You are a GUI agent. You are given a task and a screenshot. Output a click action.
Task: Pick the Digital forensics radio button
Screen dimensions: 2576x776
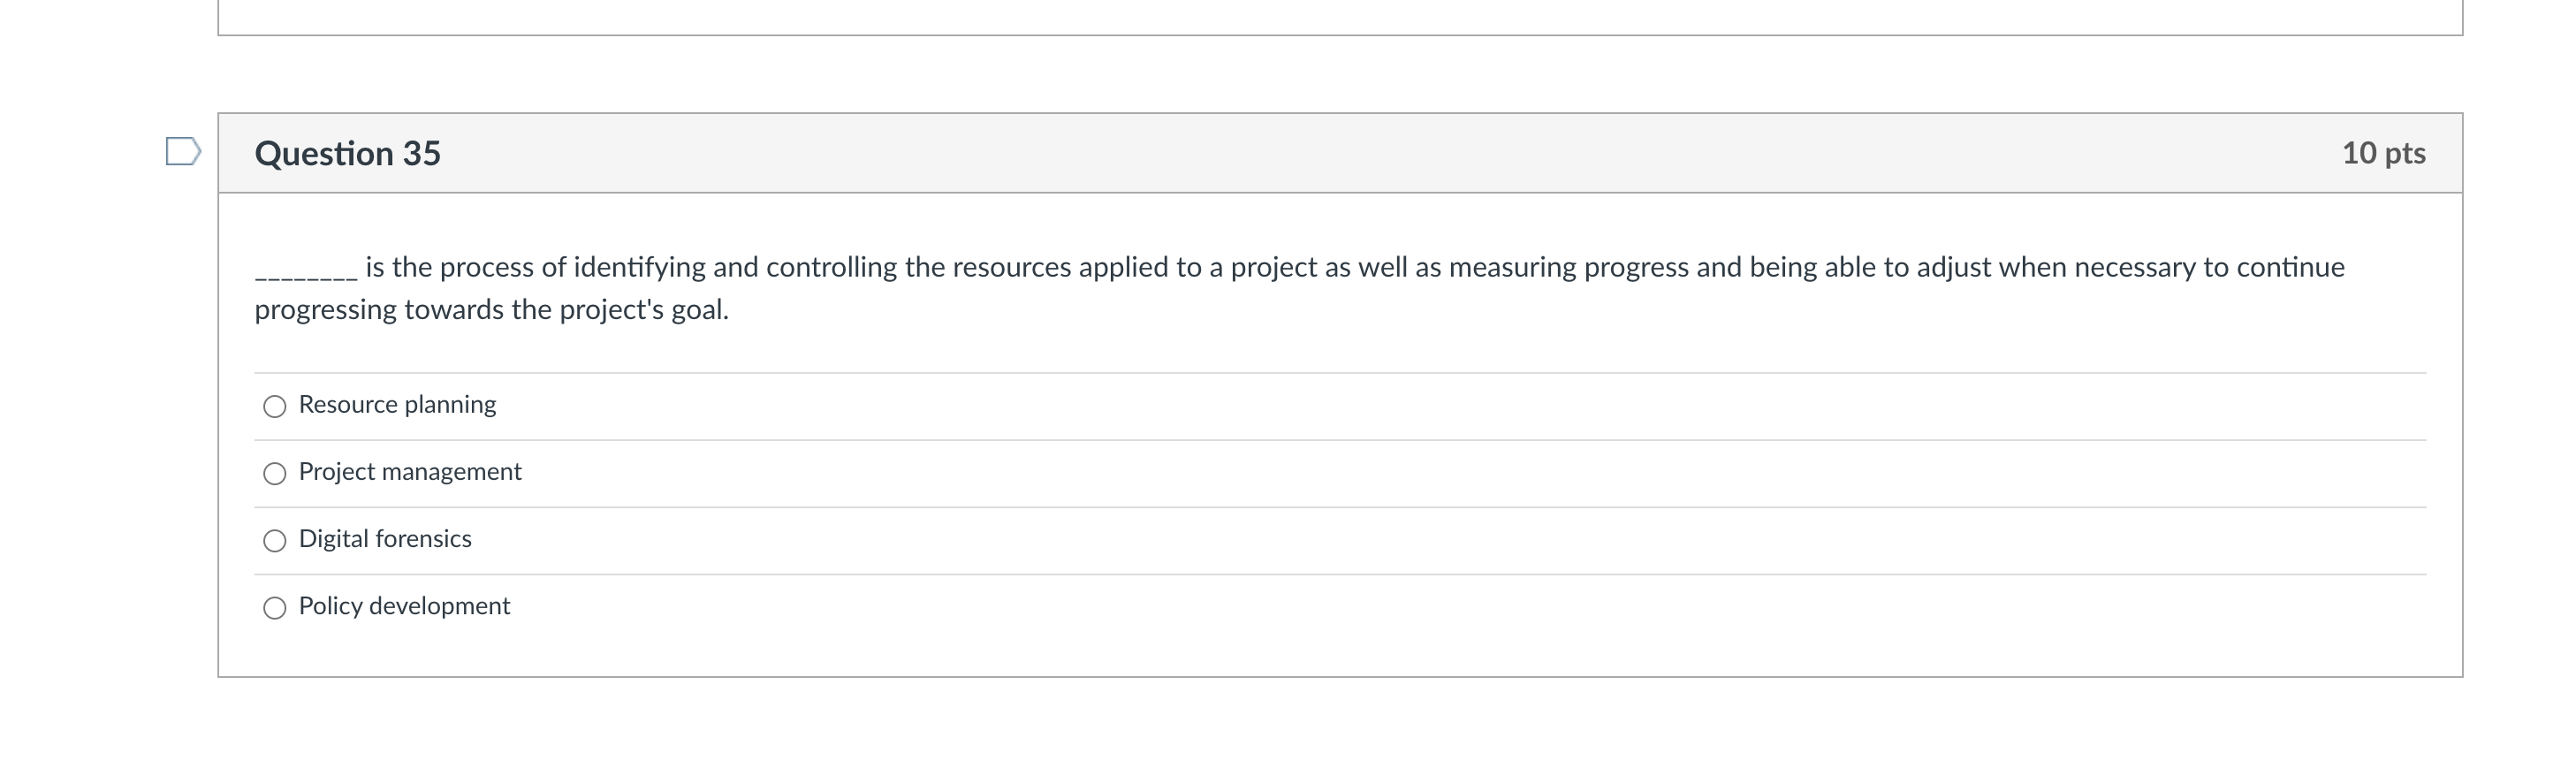(x=274, y=541)
